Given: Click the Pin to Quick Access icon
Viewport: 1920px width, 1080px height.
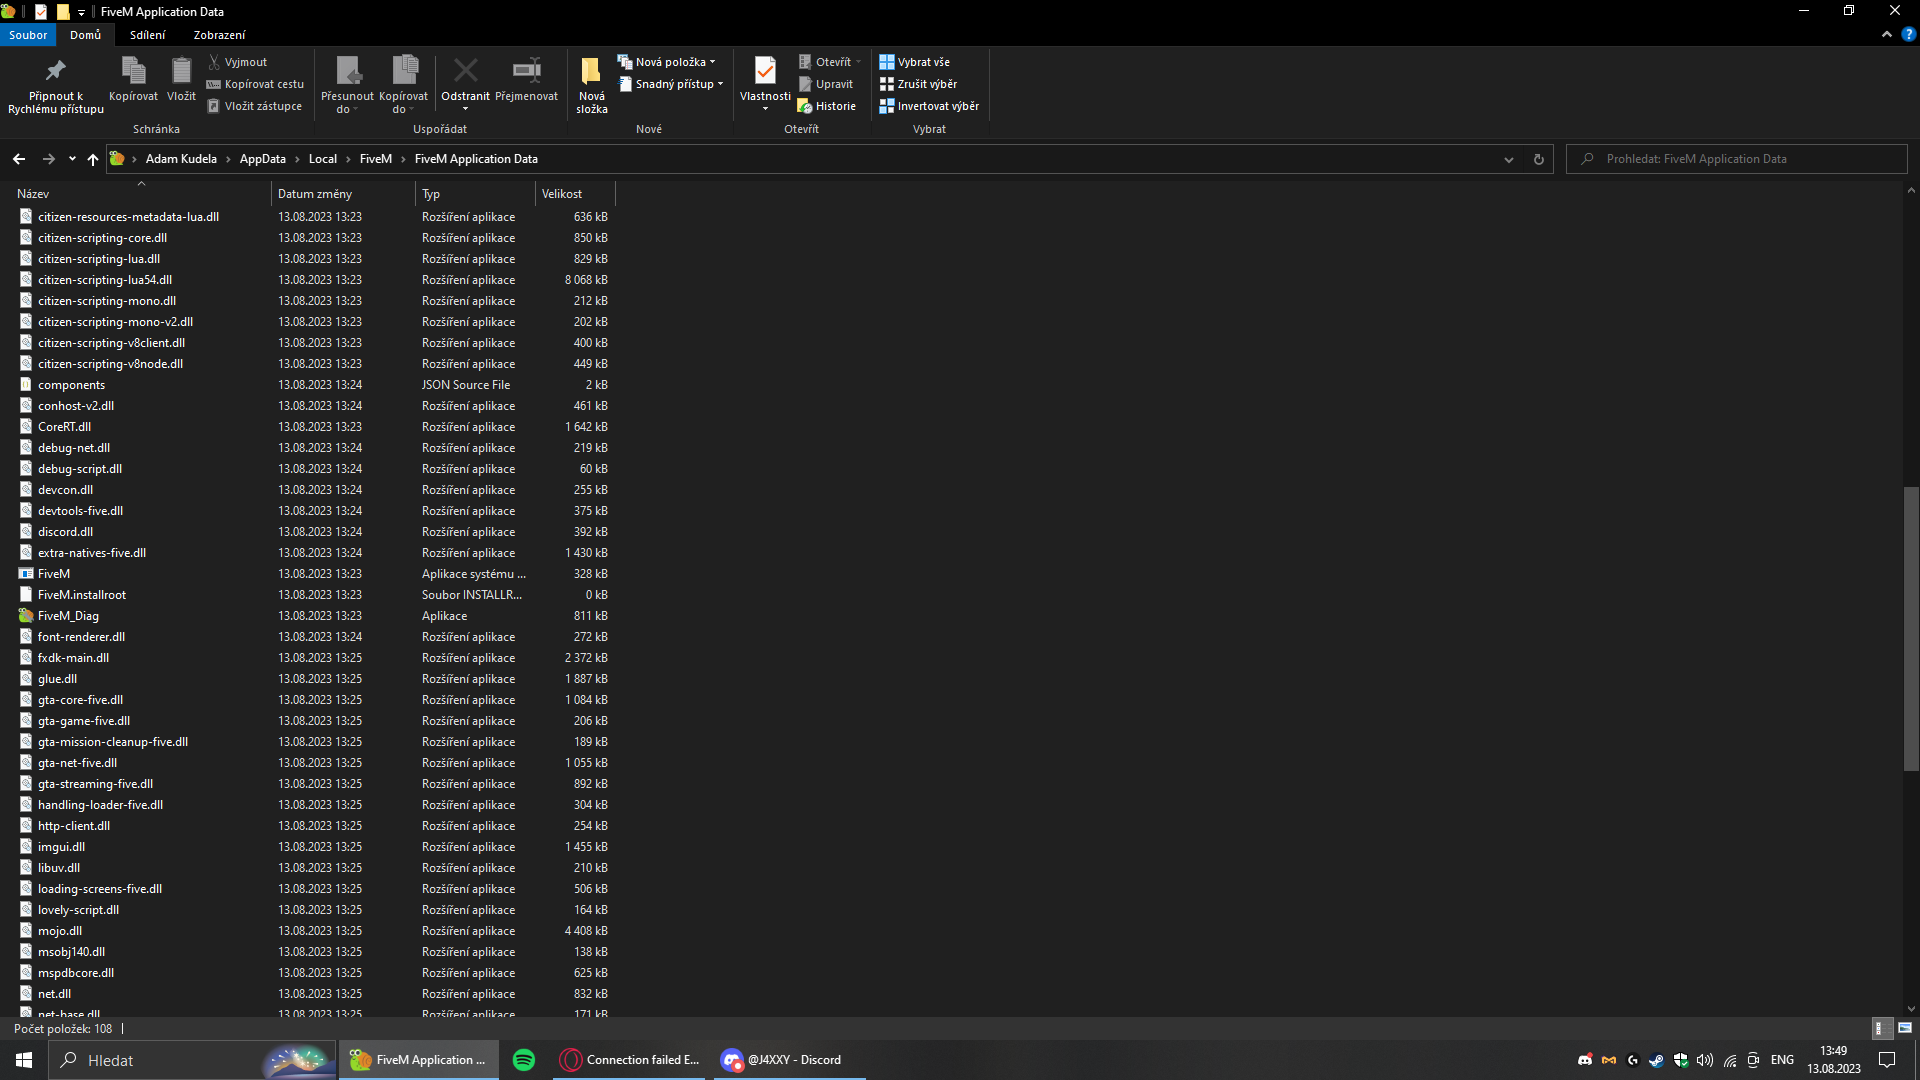Looking at the screenshot, I should pos(55,71).
